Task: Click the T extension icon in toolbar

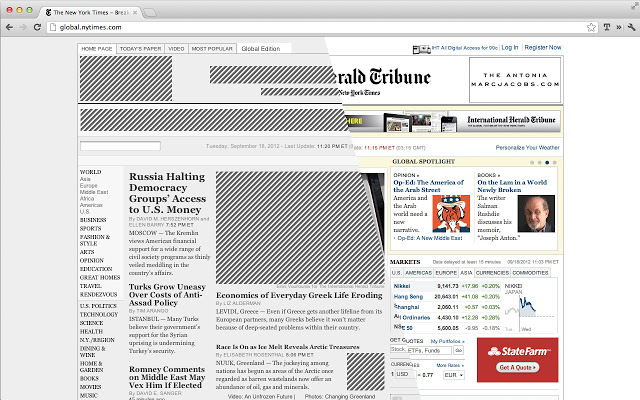Action: tap(607, 27)
